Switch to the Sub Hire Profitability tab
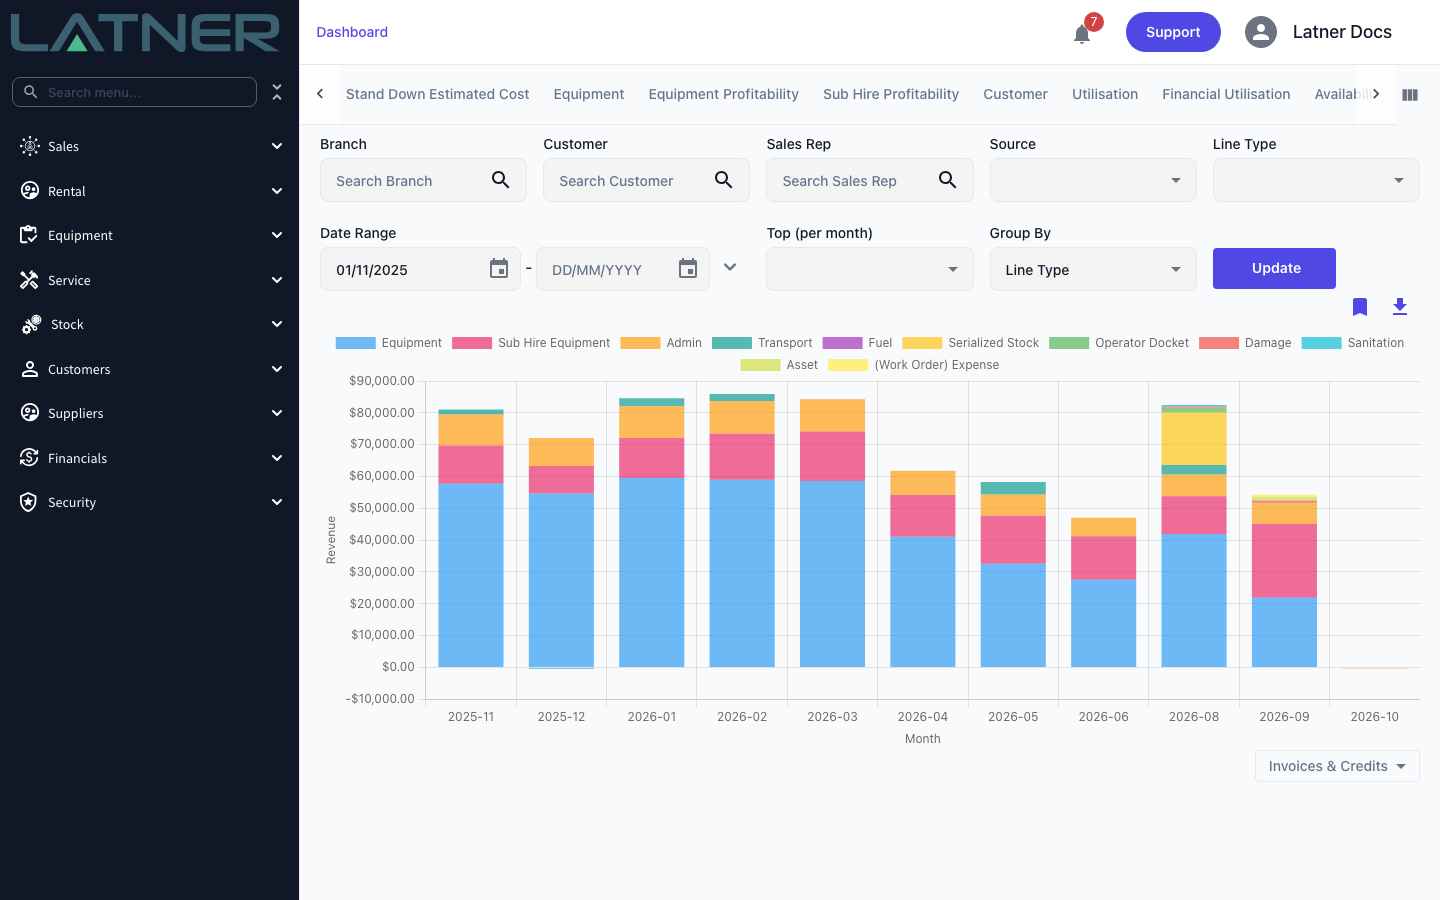The width and height of the screenshot is (1440, 900). (891, 94)
